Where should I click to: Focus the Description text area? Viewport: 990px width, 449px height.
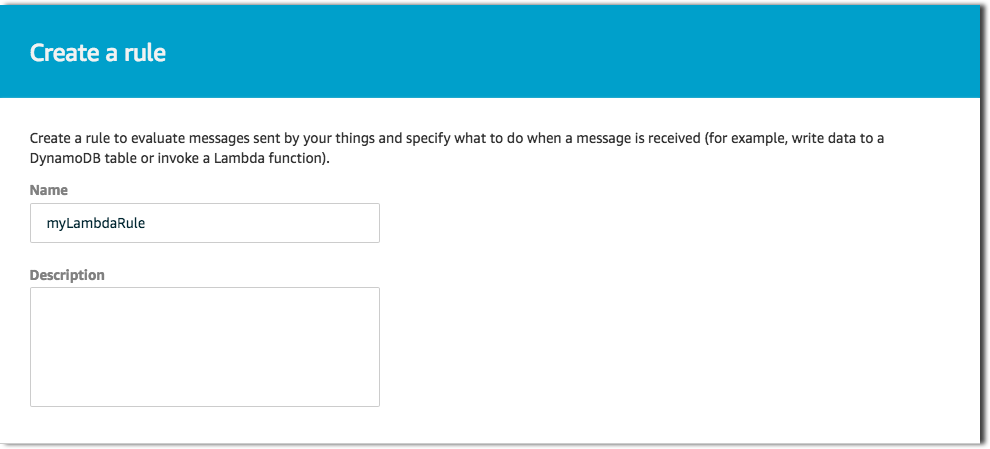tap(205, 347)
